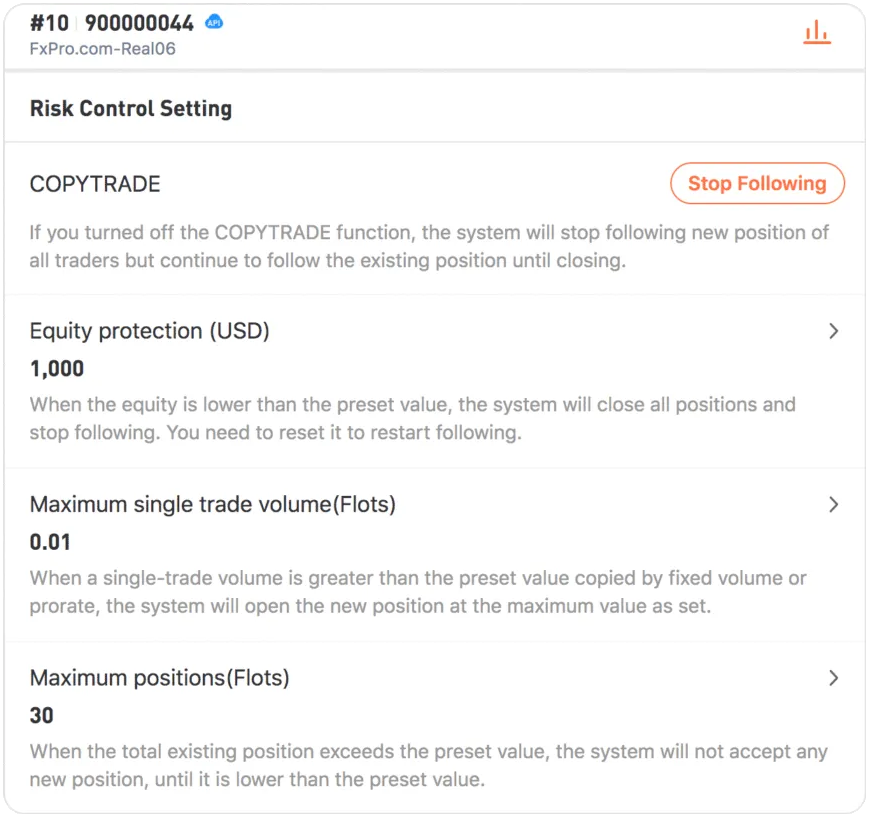This screenshot has width=869, height=817.
Task: Select account number 900000044
Action: pos(139,23)
